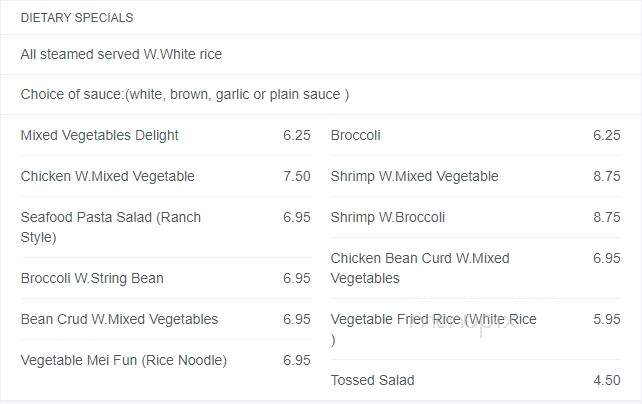The image size is (642, 404).
Task: Click the Broccoli item name
Action: [x=355, y=135]
